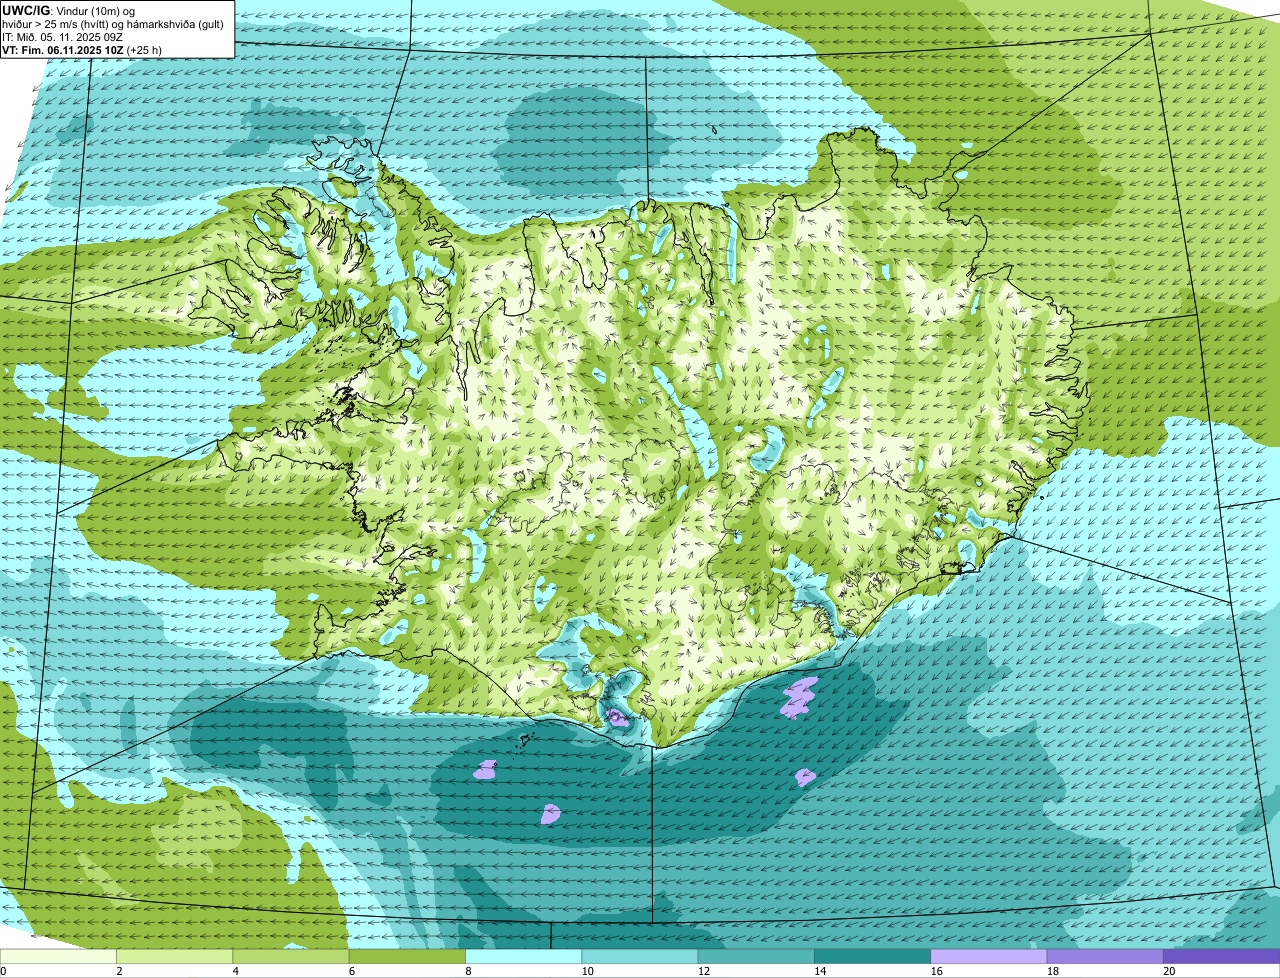Click the 'IT: Mið. 05. 11. 2025 09Z' line
The height and width of the screenshot is (978, 1280).
tap(63, 36)
